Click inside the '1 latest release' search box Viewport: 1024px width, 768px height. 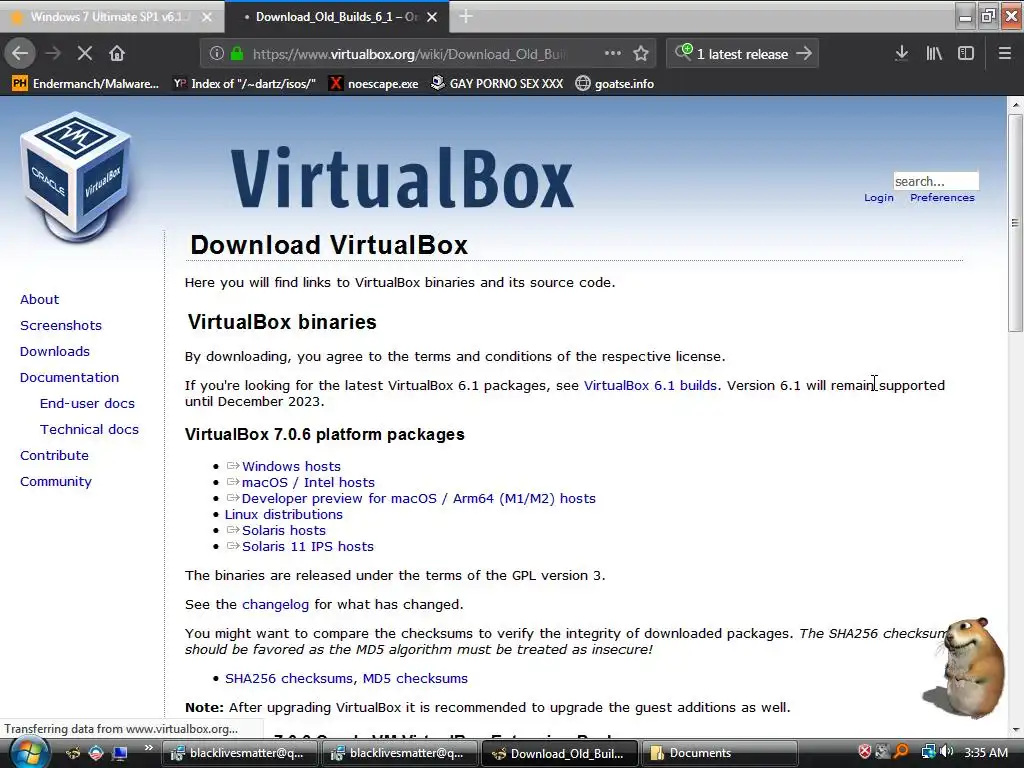742,54
